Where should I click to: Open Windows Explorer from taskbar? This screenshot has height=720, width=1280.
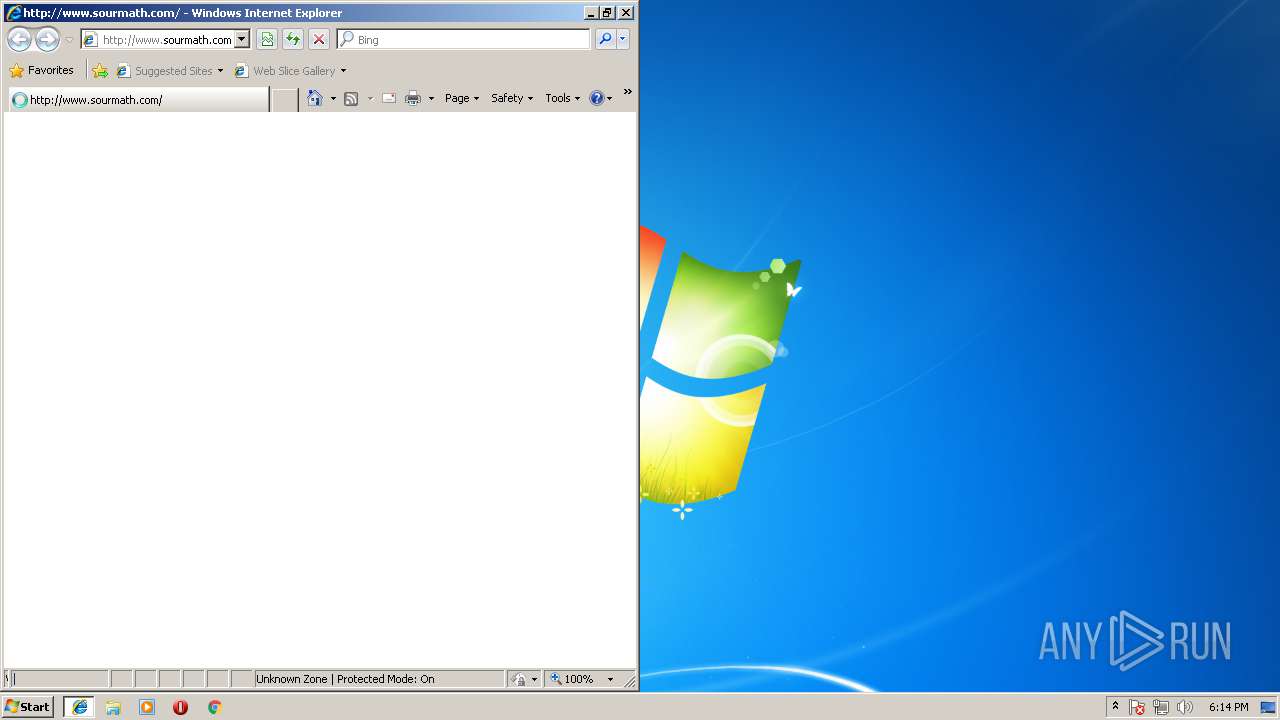pos(113,707)
